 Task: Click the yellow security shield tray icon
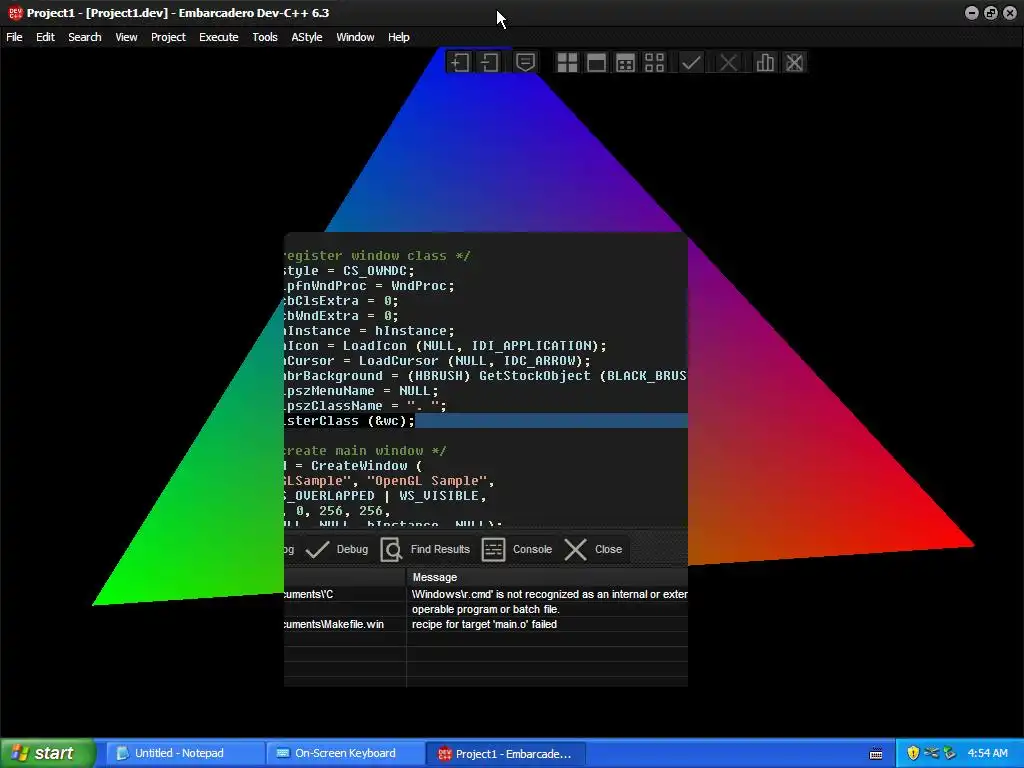[x=913, y=754]
